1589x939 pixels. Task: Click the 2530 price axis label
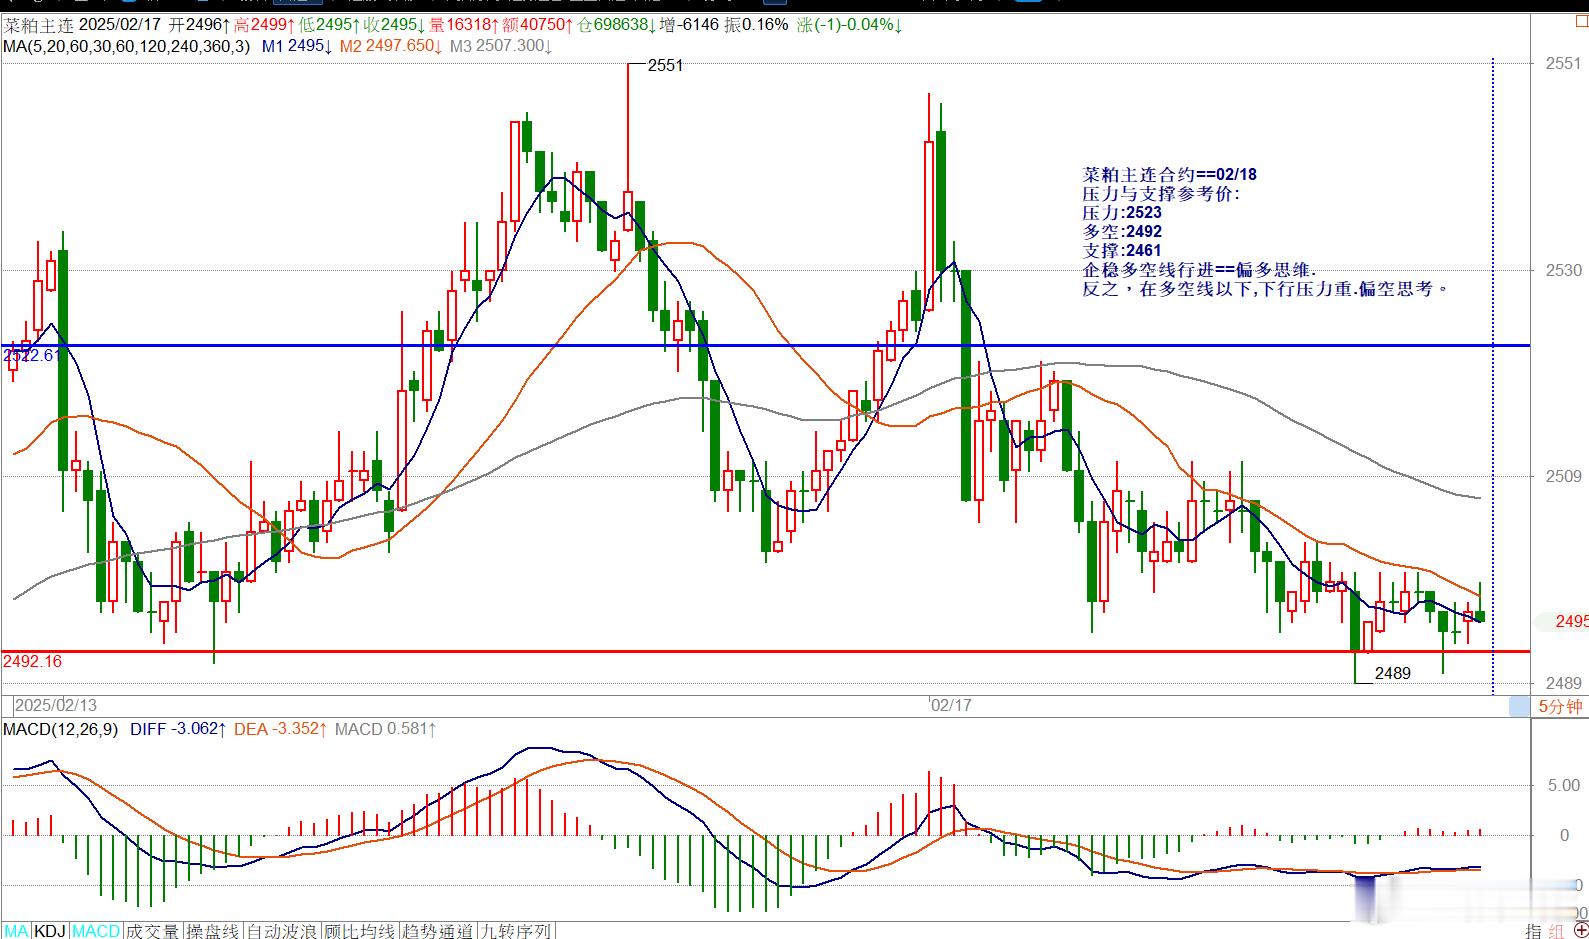(x=1563, y=270)
